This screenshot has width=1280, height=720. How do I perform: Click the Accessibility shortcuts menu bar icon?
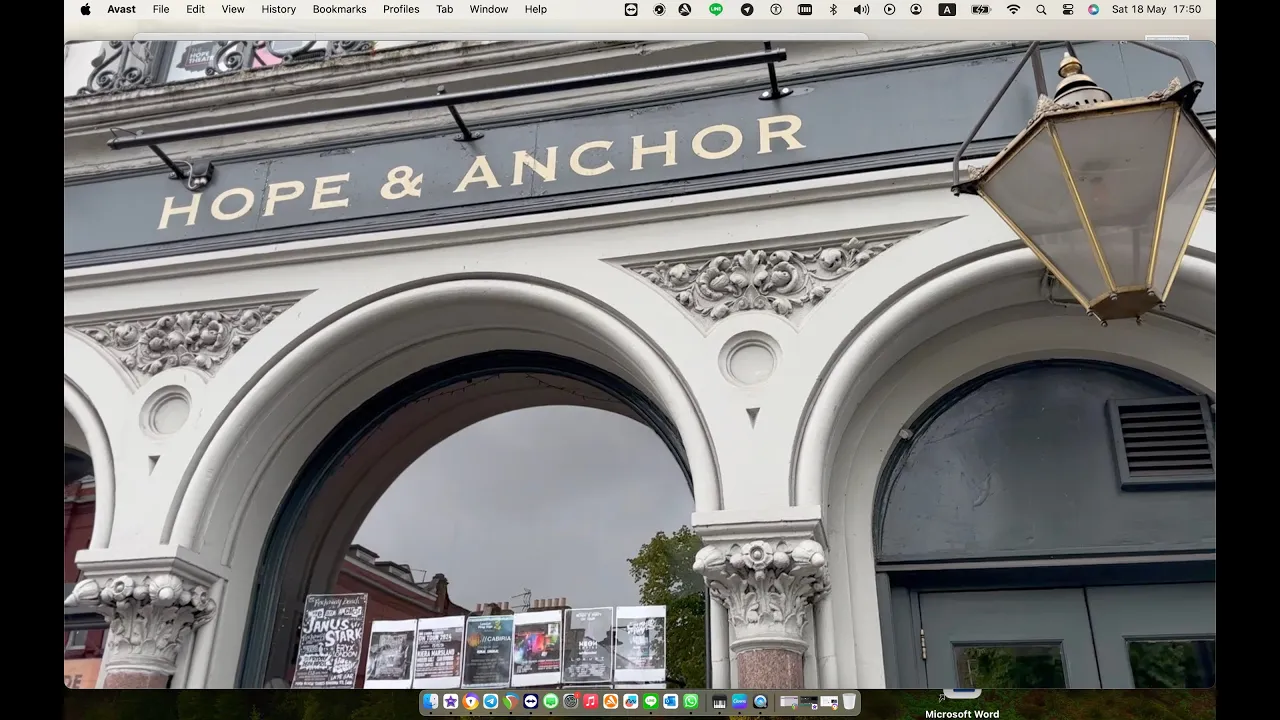click(776, 9)
